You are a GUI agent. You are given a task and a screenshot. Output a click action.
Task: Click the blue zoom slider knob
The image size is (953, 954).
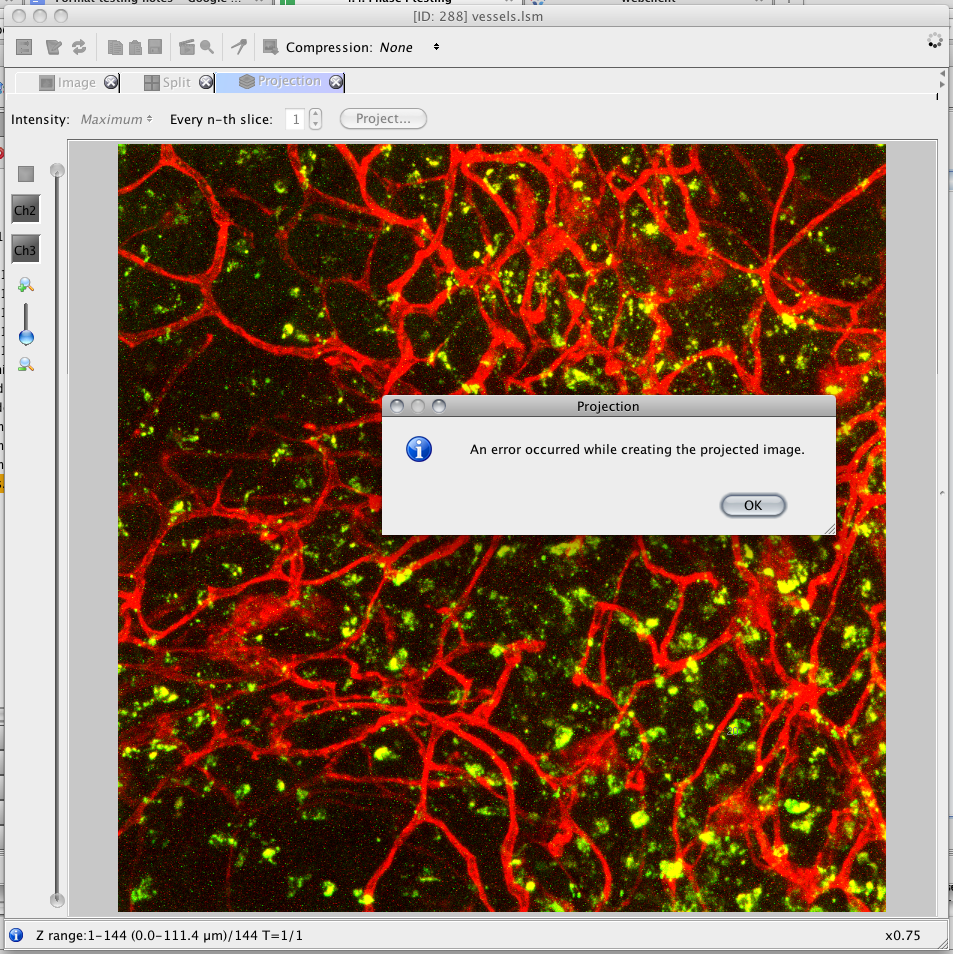coord(26,337)
